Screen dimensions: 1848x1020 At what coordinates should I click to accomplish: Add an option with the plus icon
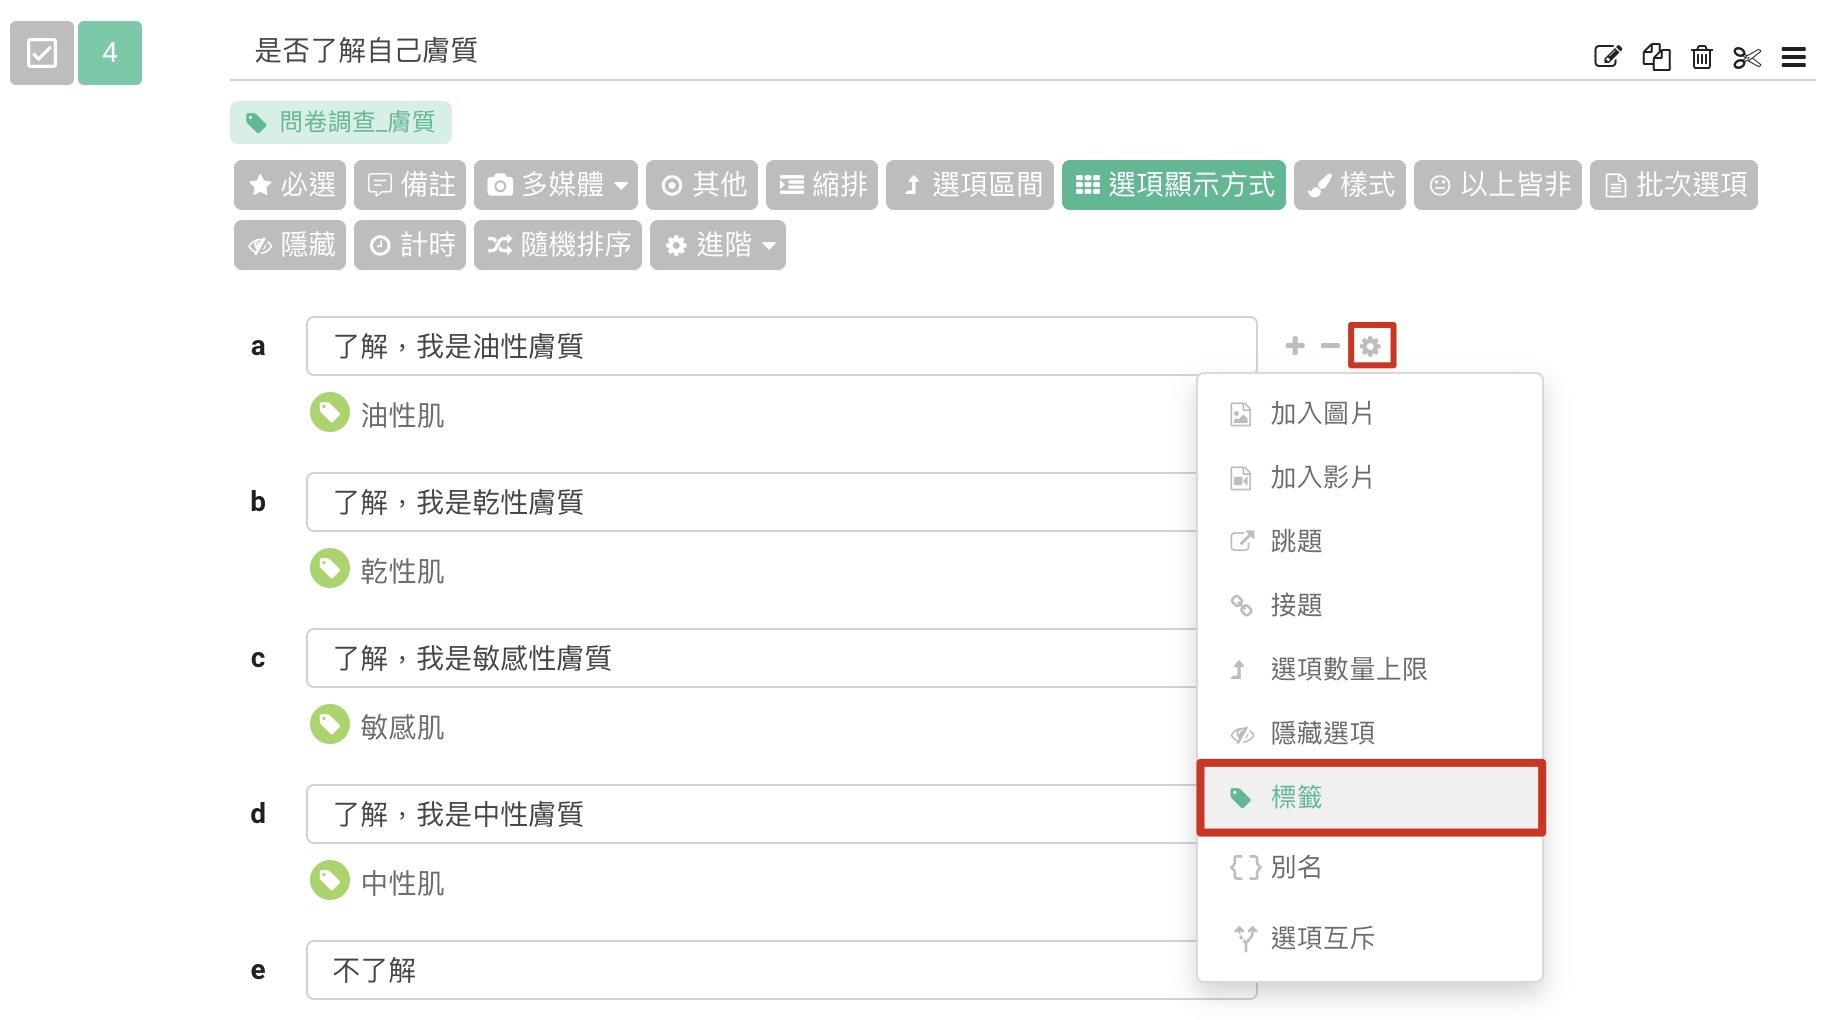(x=1295, y=346)
